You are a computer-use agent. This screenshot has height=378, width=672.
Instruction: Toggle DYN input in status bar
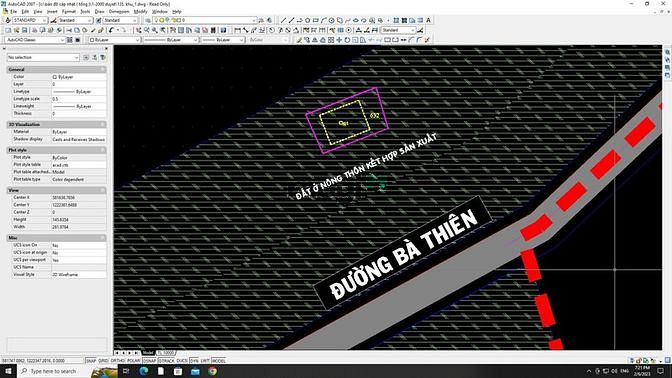[194, 361]
